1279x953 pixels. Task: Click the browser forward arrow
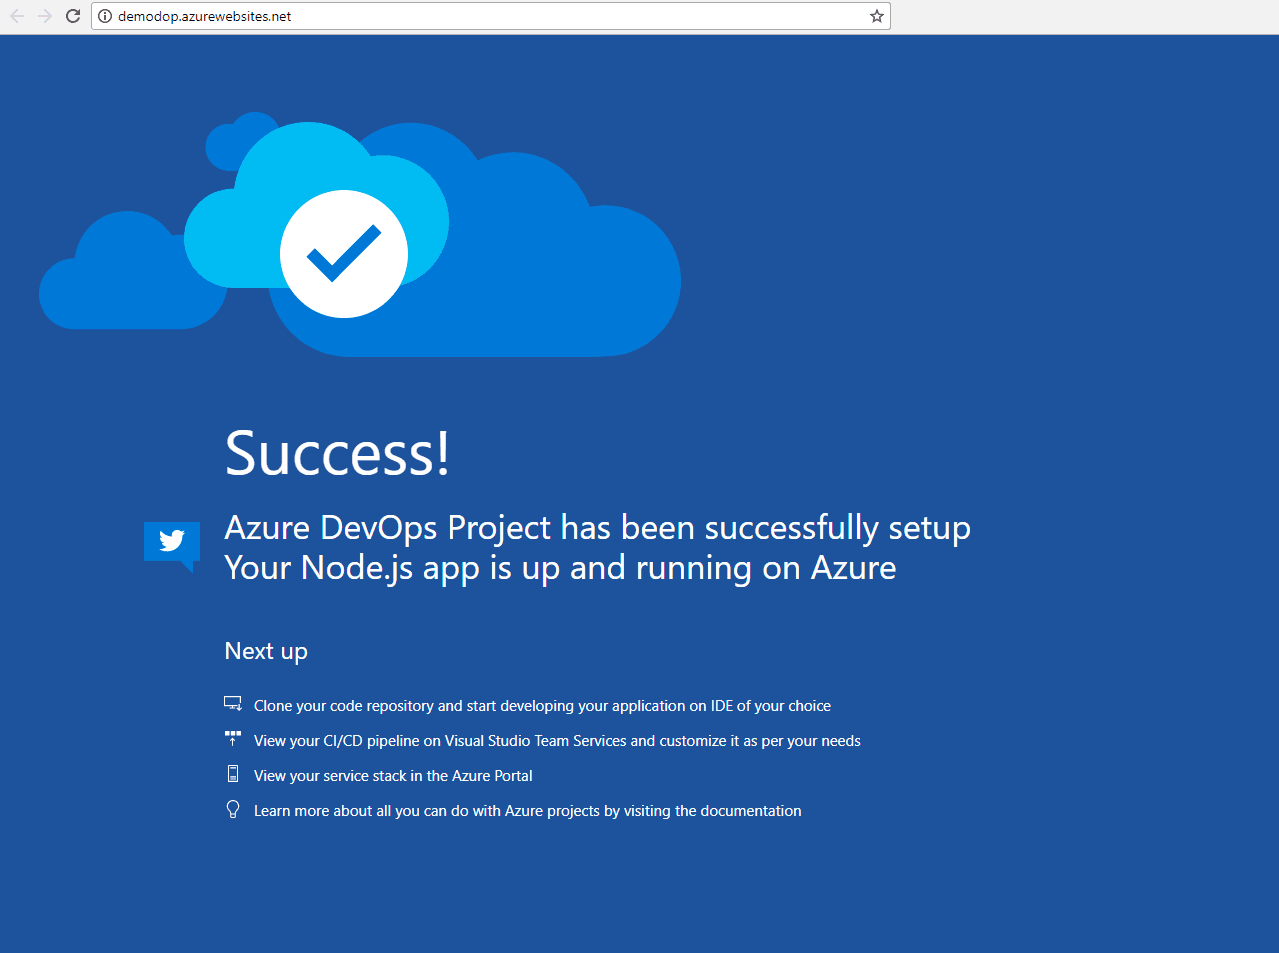(x=45, y=16)
